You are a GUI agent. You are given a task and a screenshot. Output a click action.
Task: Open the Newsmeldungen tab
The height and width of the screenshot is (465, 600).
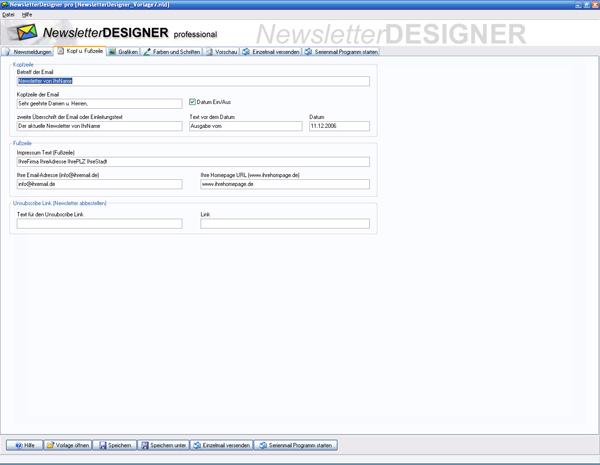click(x=29, y=51)
